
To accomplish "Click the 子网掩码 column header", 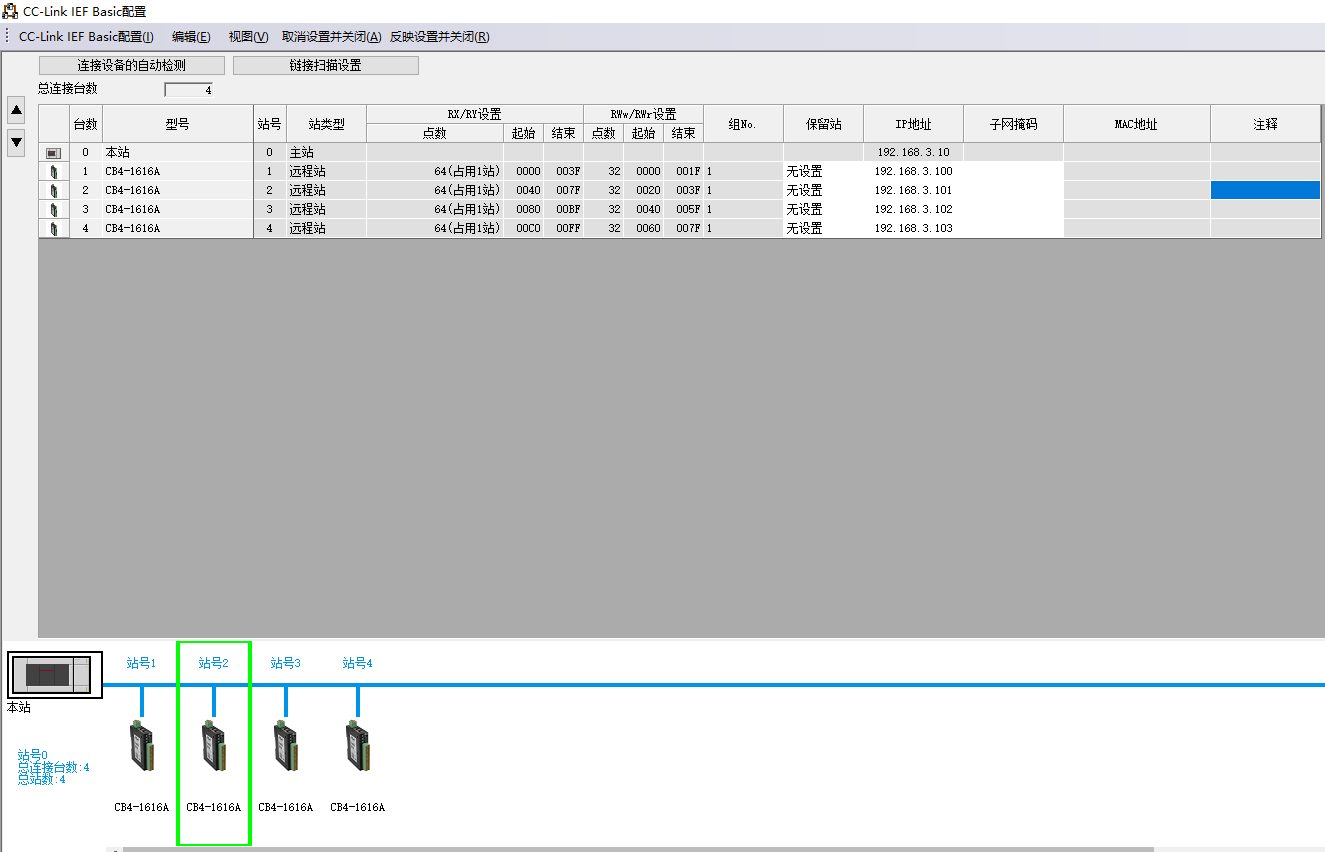I will (x=1013, y=124).
